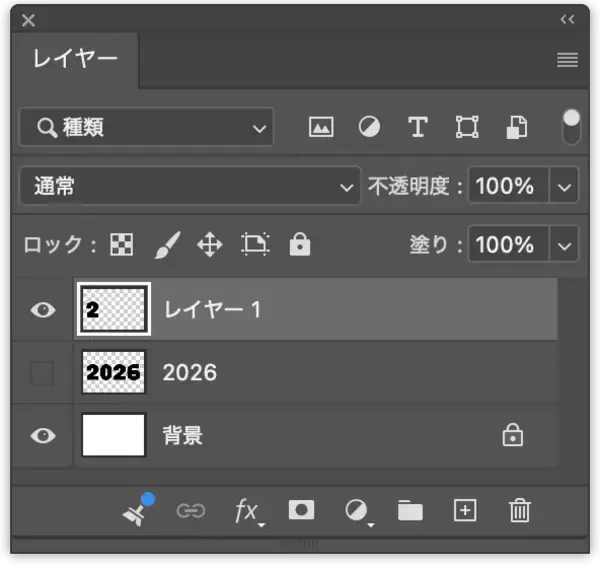Image resolution: width=600 pixels, height=568 pixels.
Task: Hide the 背景 layer eye icon
Action: coord(43,436)
